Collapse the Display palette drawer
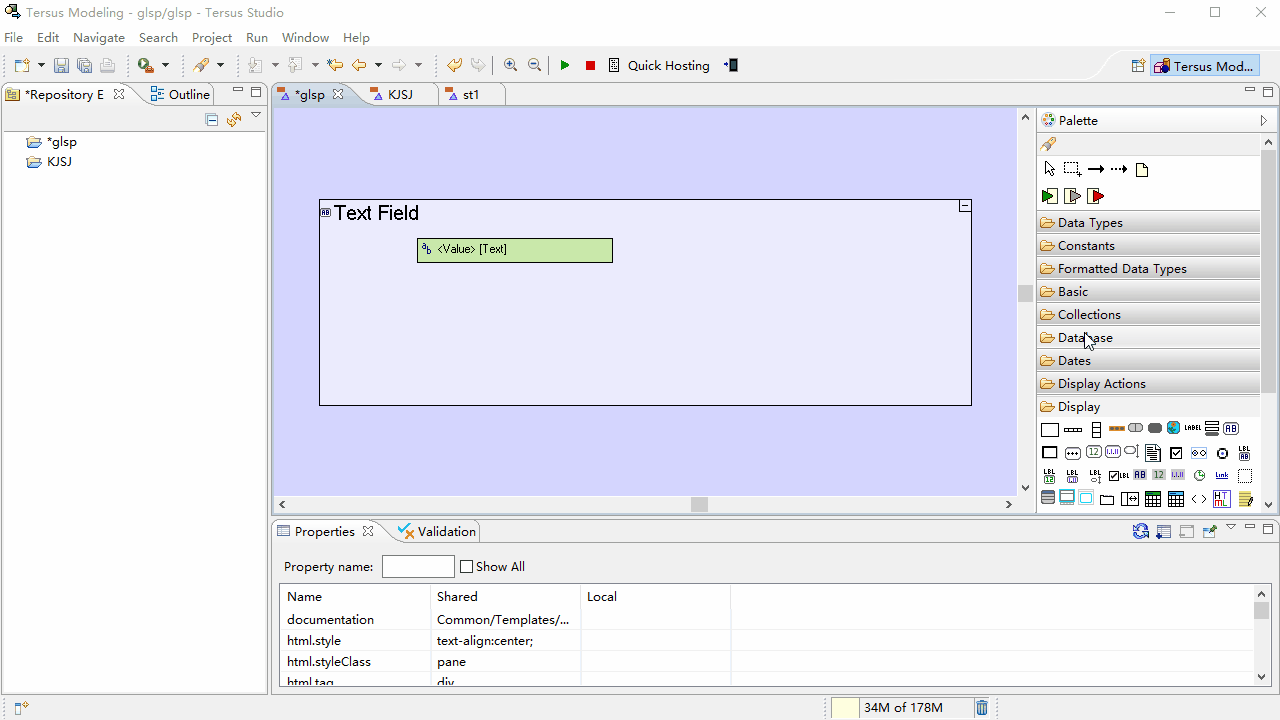 [1149, 406]
